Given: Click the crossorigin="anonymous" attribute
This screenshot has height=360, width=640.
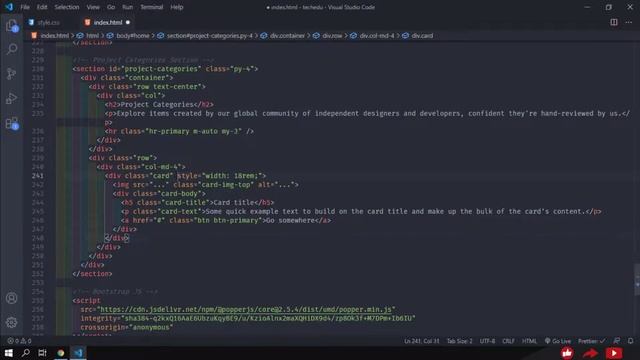Looking at the screenshot, I should (x=127, y=327).
